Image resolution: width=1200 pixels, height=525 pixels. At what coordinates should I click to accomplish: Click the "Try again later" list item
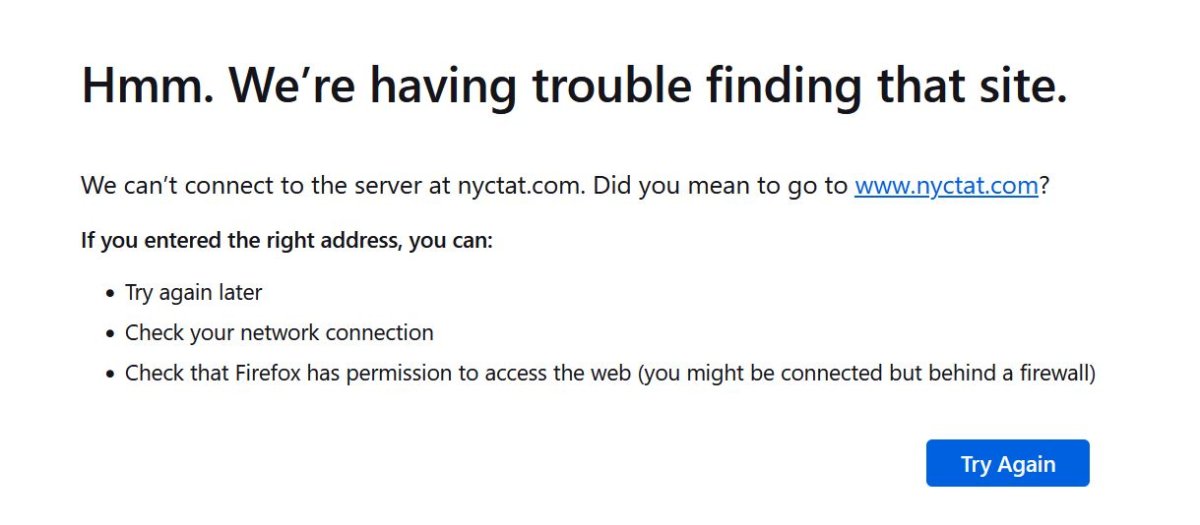(x=193, y=293)
